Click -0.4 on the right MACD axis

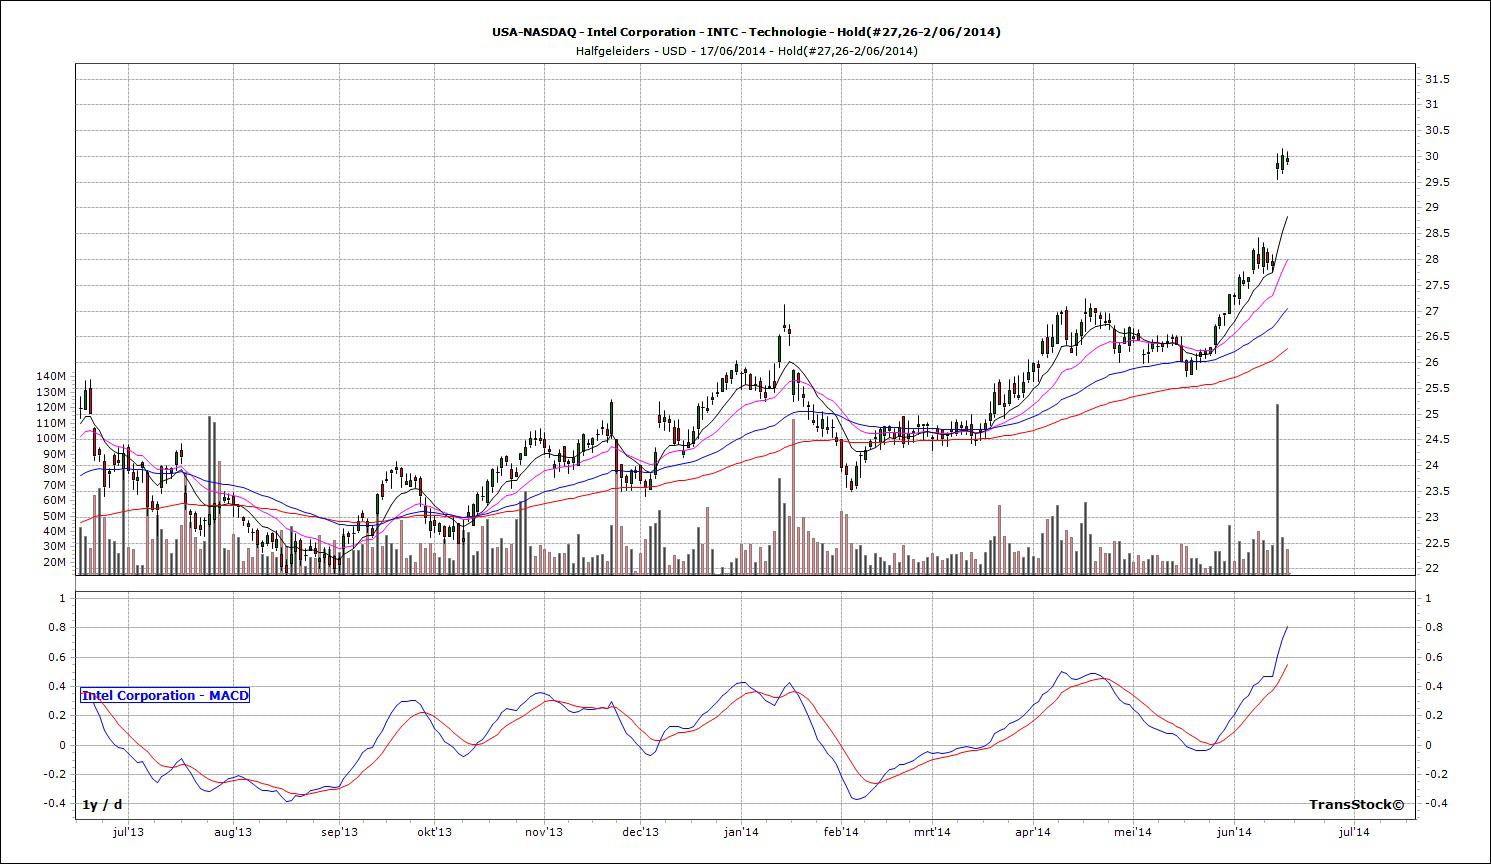(1435, 804)
